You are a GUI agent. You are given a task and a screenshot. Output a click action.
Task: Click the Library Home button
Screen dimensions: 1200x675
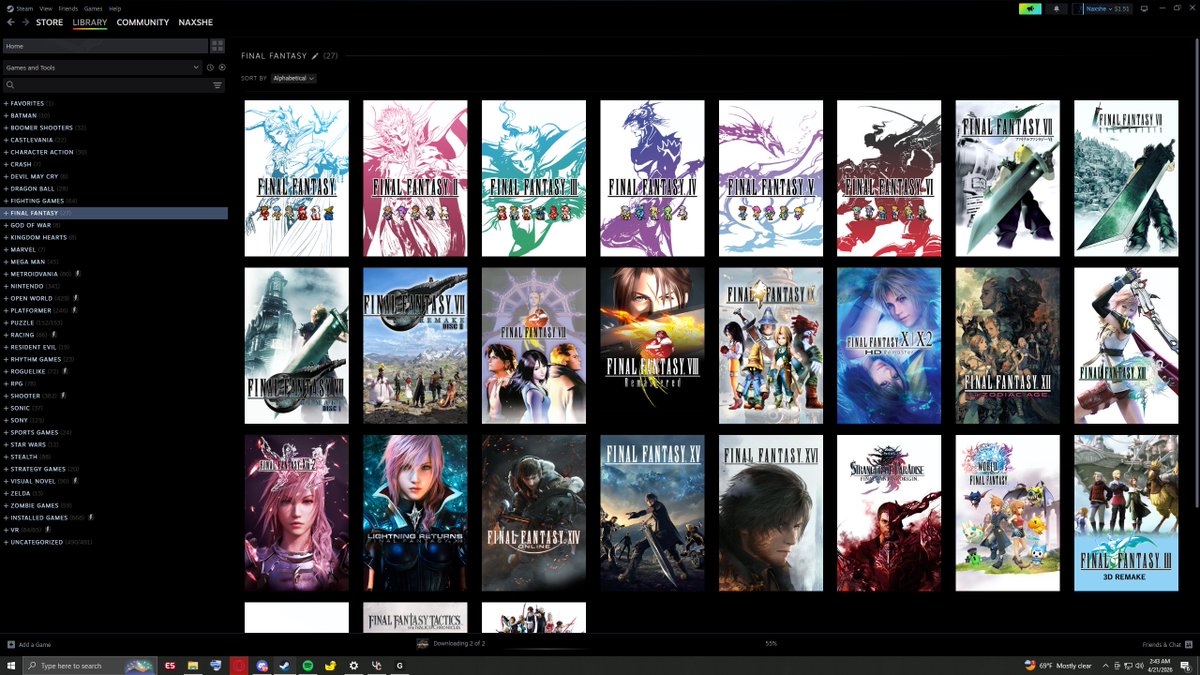(x=104, y=46)
